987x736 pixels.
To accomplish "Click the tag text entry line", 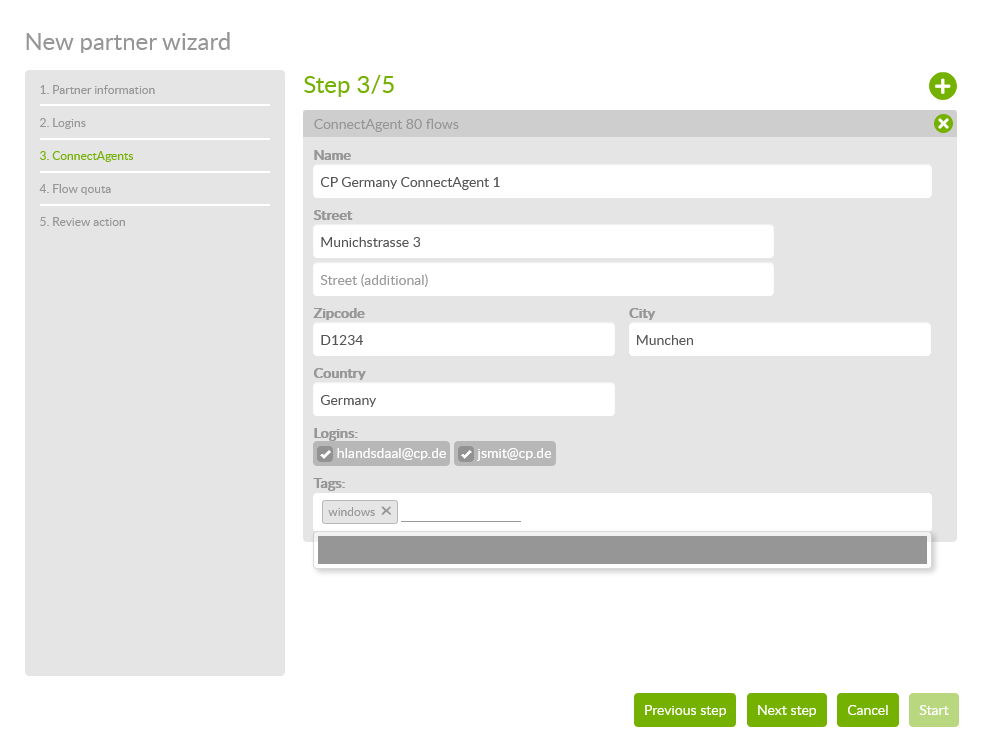I will 461,512.
